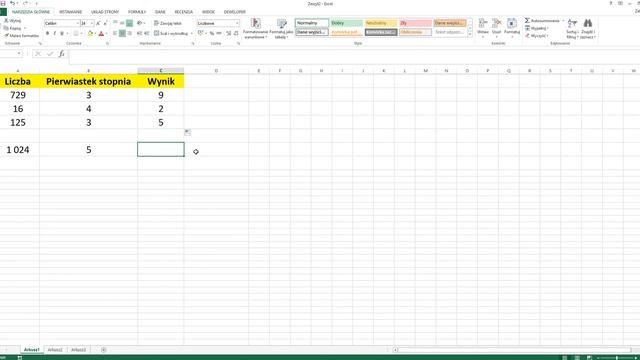This screenshot has height=360, width=640.
Task: Apply yellow fill color
Action: pyautogui.click(x=91, y=33)
